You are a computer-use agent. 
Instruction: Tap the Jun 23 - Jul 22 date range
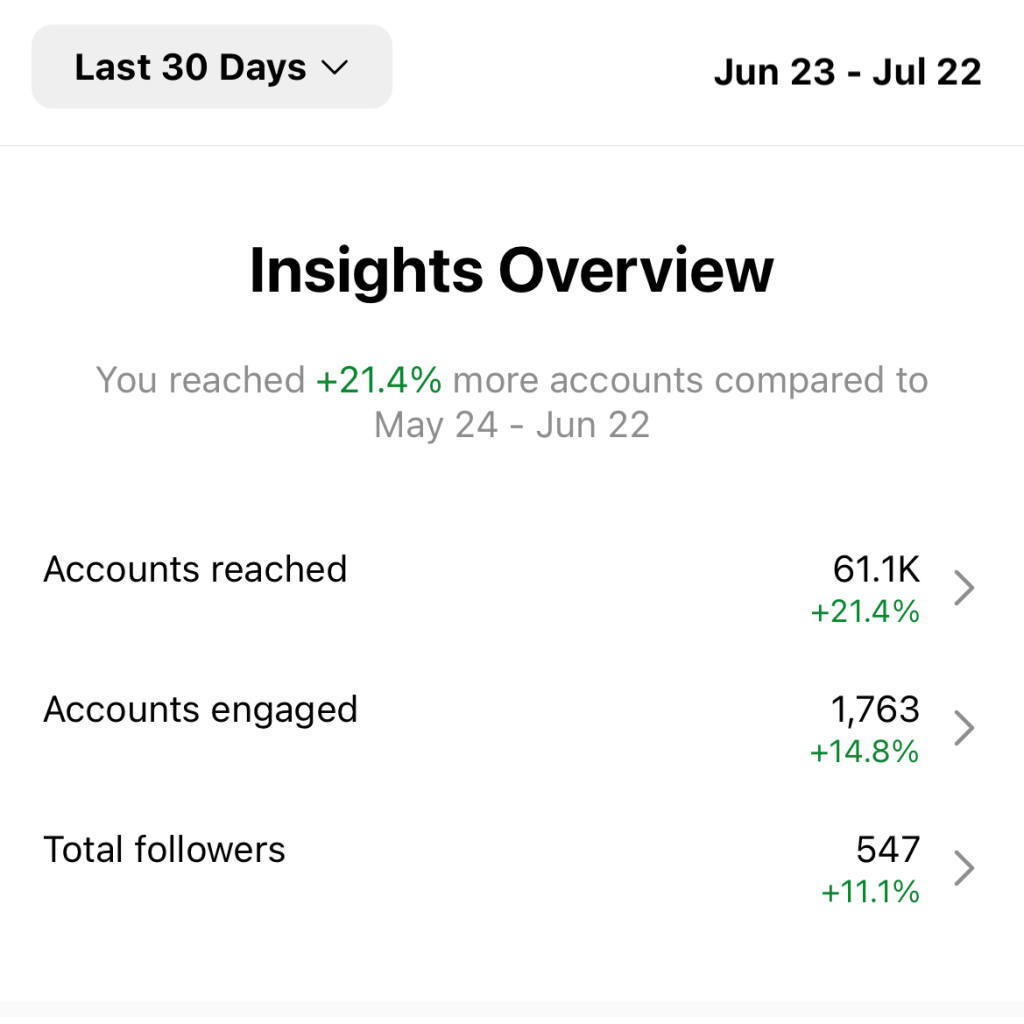(x=847, y=72)
